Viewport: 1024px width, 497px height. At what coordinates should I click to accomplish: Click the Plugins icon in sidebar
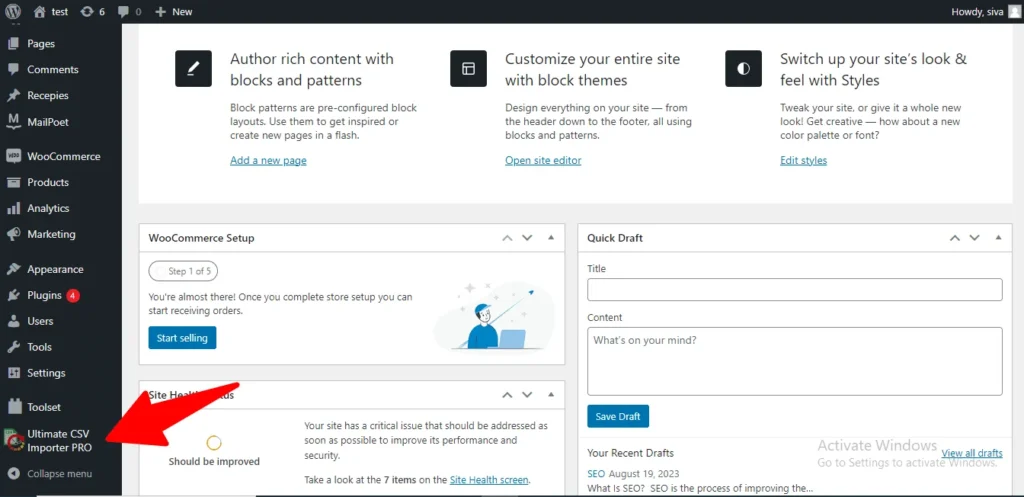(x=13, y=296)
